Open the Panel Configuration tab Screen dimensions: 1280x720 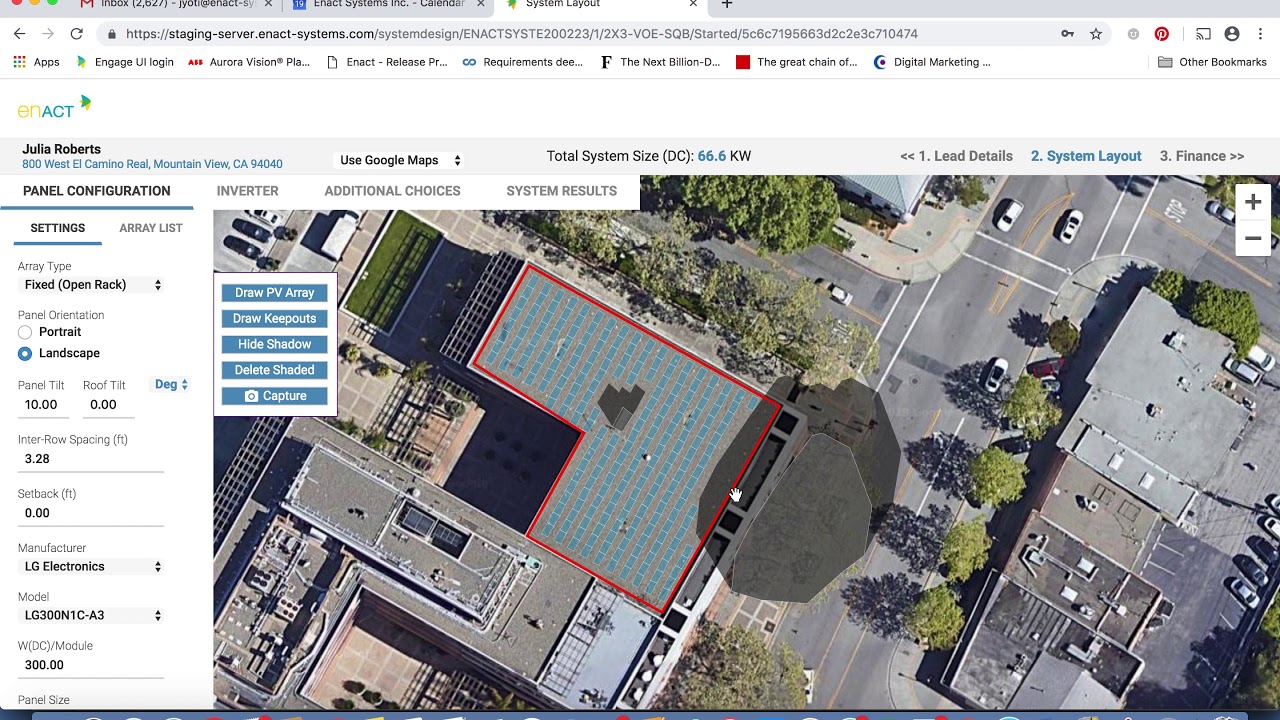pos(97,191)
